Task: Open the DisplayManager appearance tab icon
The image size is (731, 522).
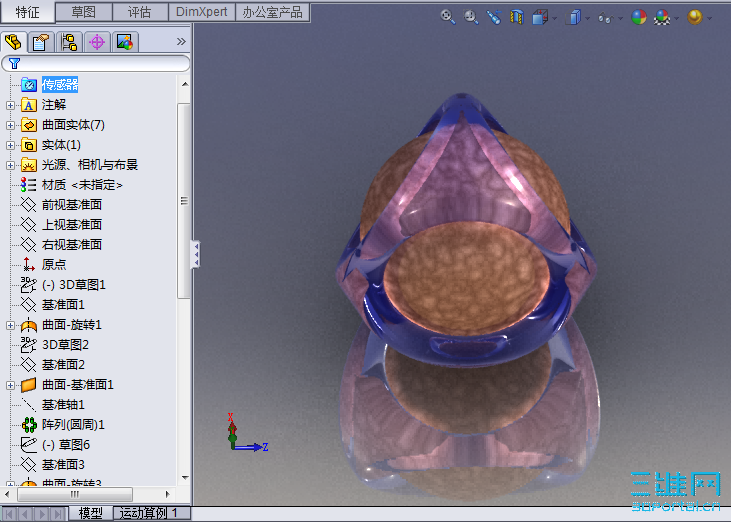Action: pyautogui.click(x=124, y=42)
